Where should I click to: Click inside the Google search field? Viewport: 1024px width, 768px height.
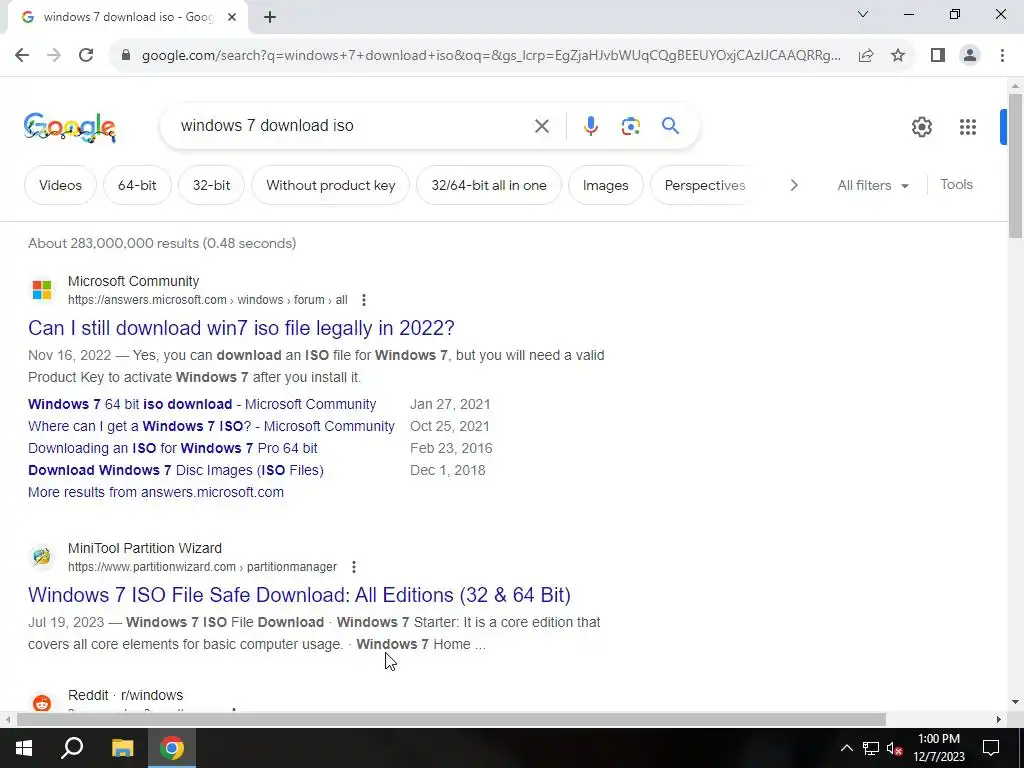353,125
